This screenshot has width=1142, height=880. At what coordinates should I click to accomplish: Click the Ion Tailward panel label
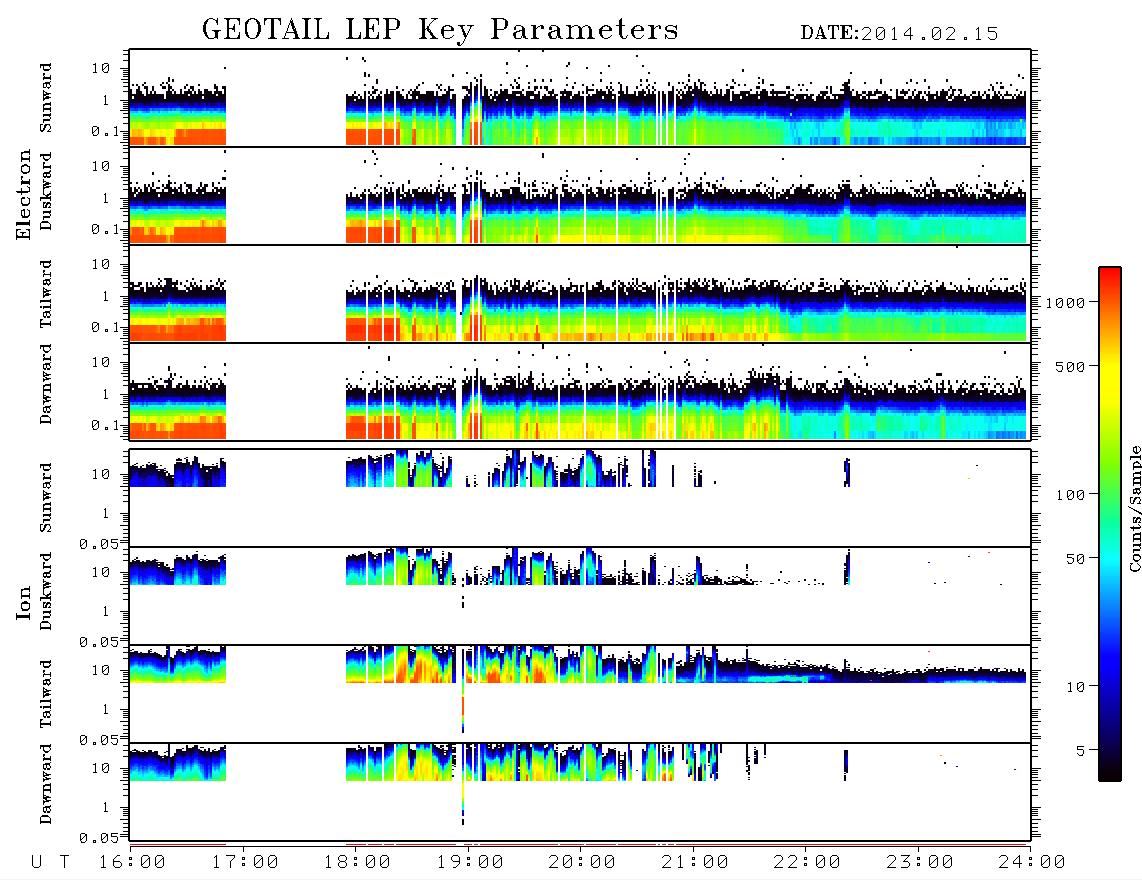click(x=46, y=694)
